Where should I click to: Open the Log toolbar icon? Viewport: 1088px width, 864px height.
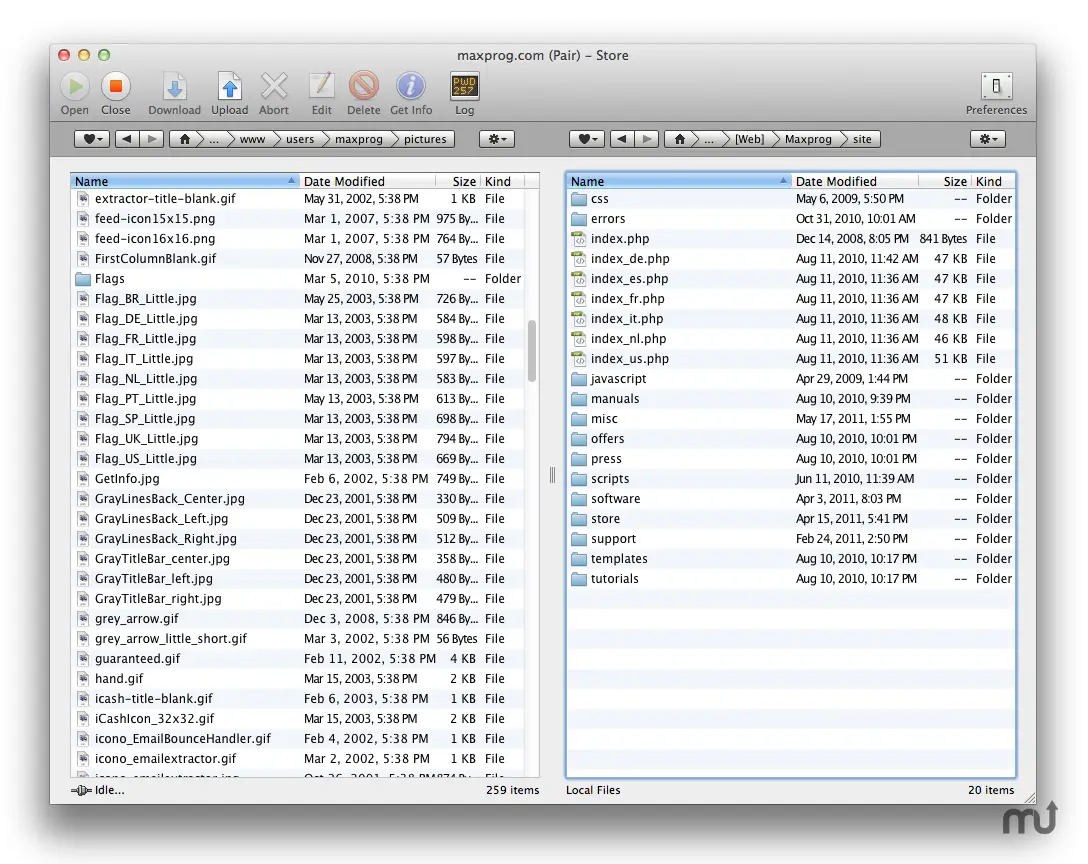pyautogui.click(x=464, y=87)
